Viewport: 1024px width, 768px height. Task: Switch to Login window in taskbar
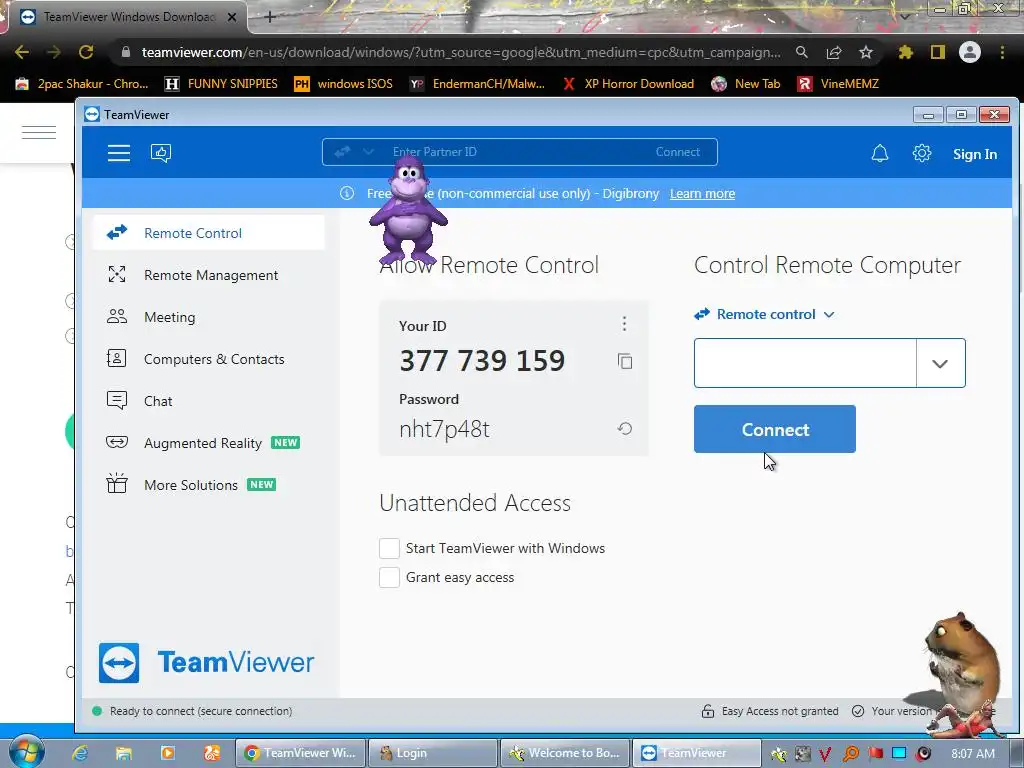point(432,753)
